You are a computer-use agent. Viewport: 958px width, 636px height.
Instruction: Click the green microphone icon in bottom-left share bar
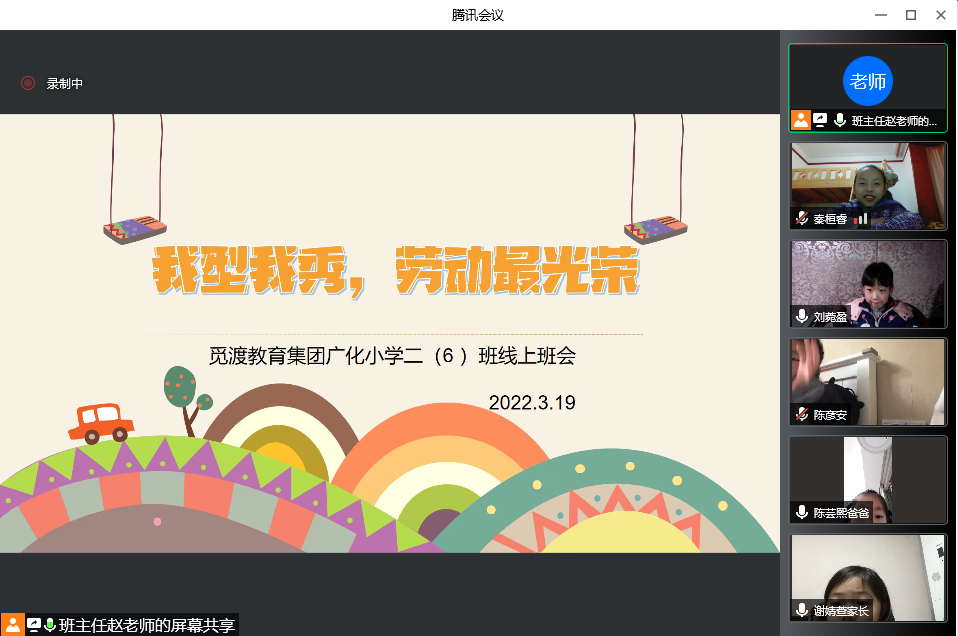(50, 625)
